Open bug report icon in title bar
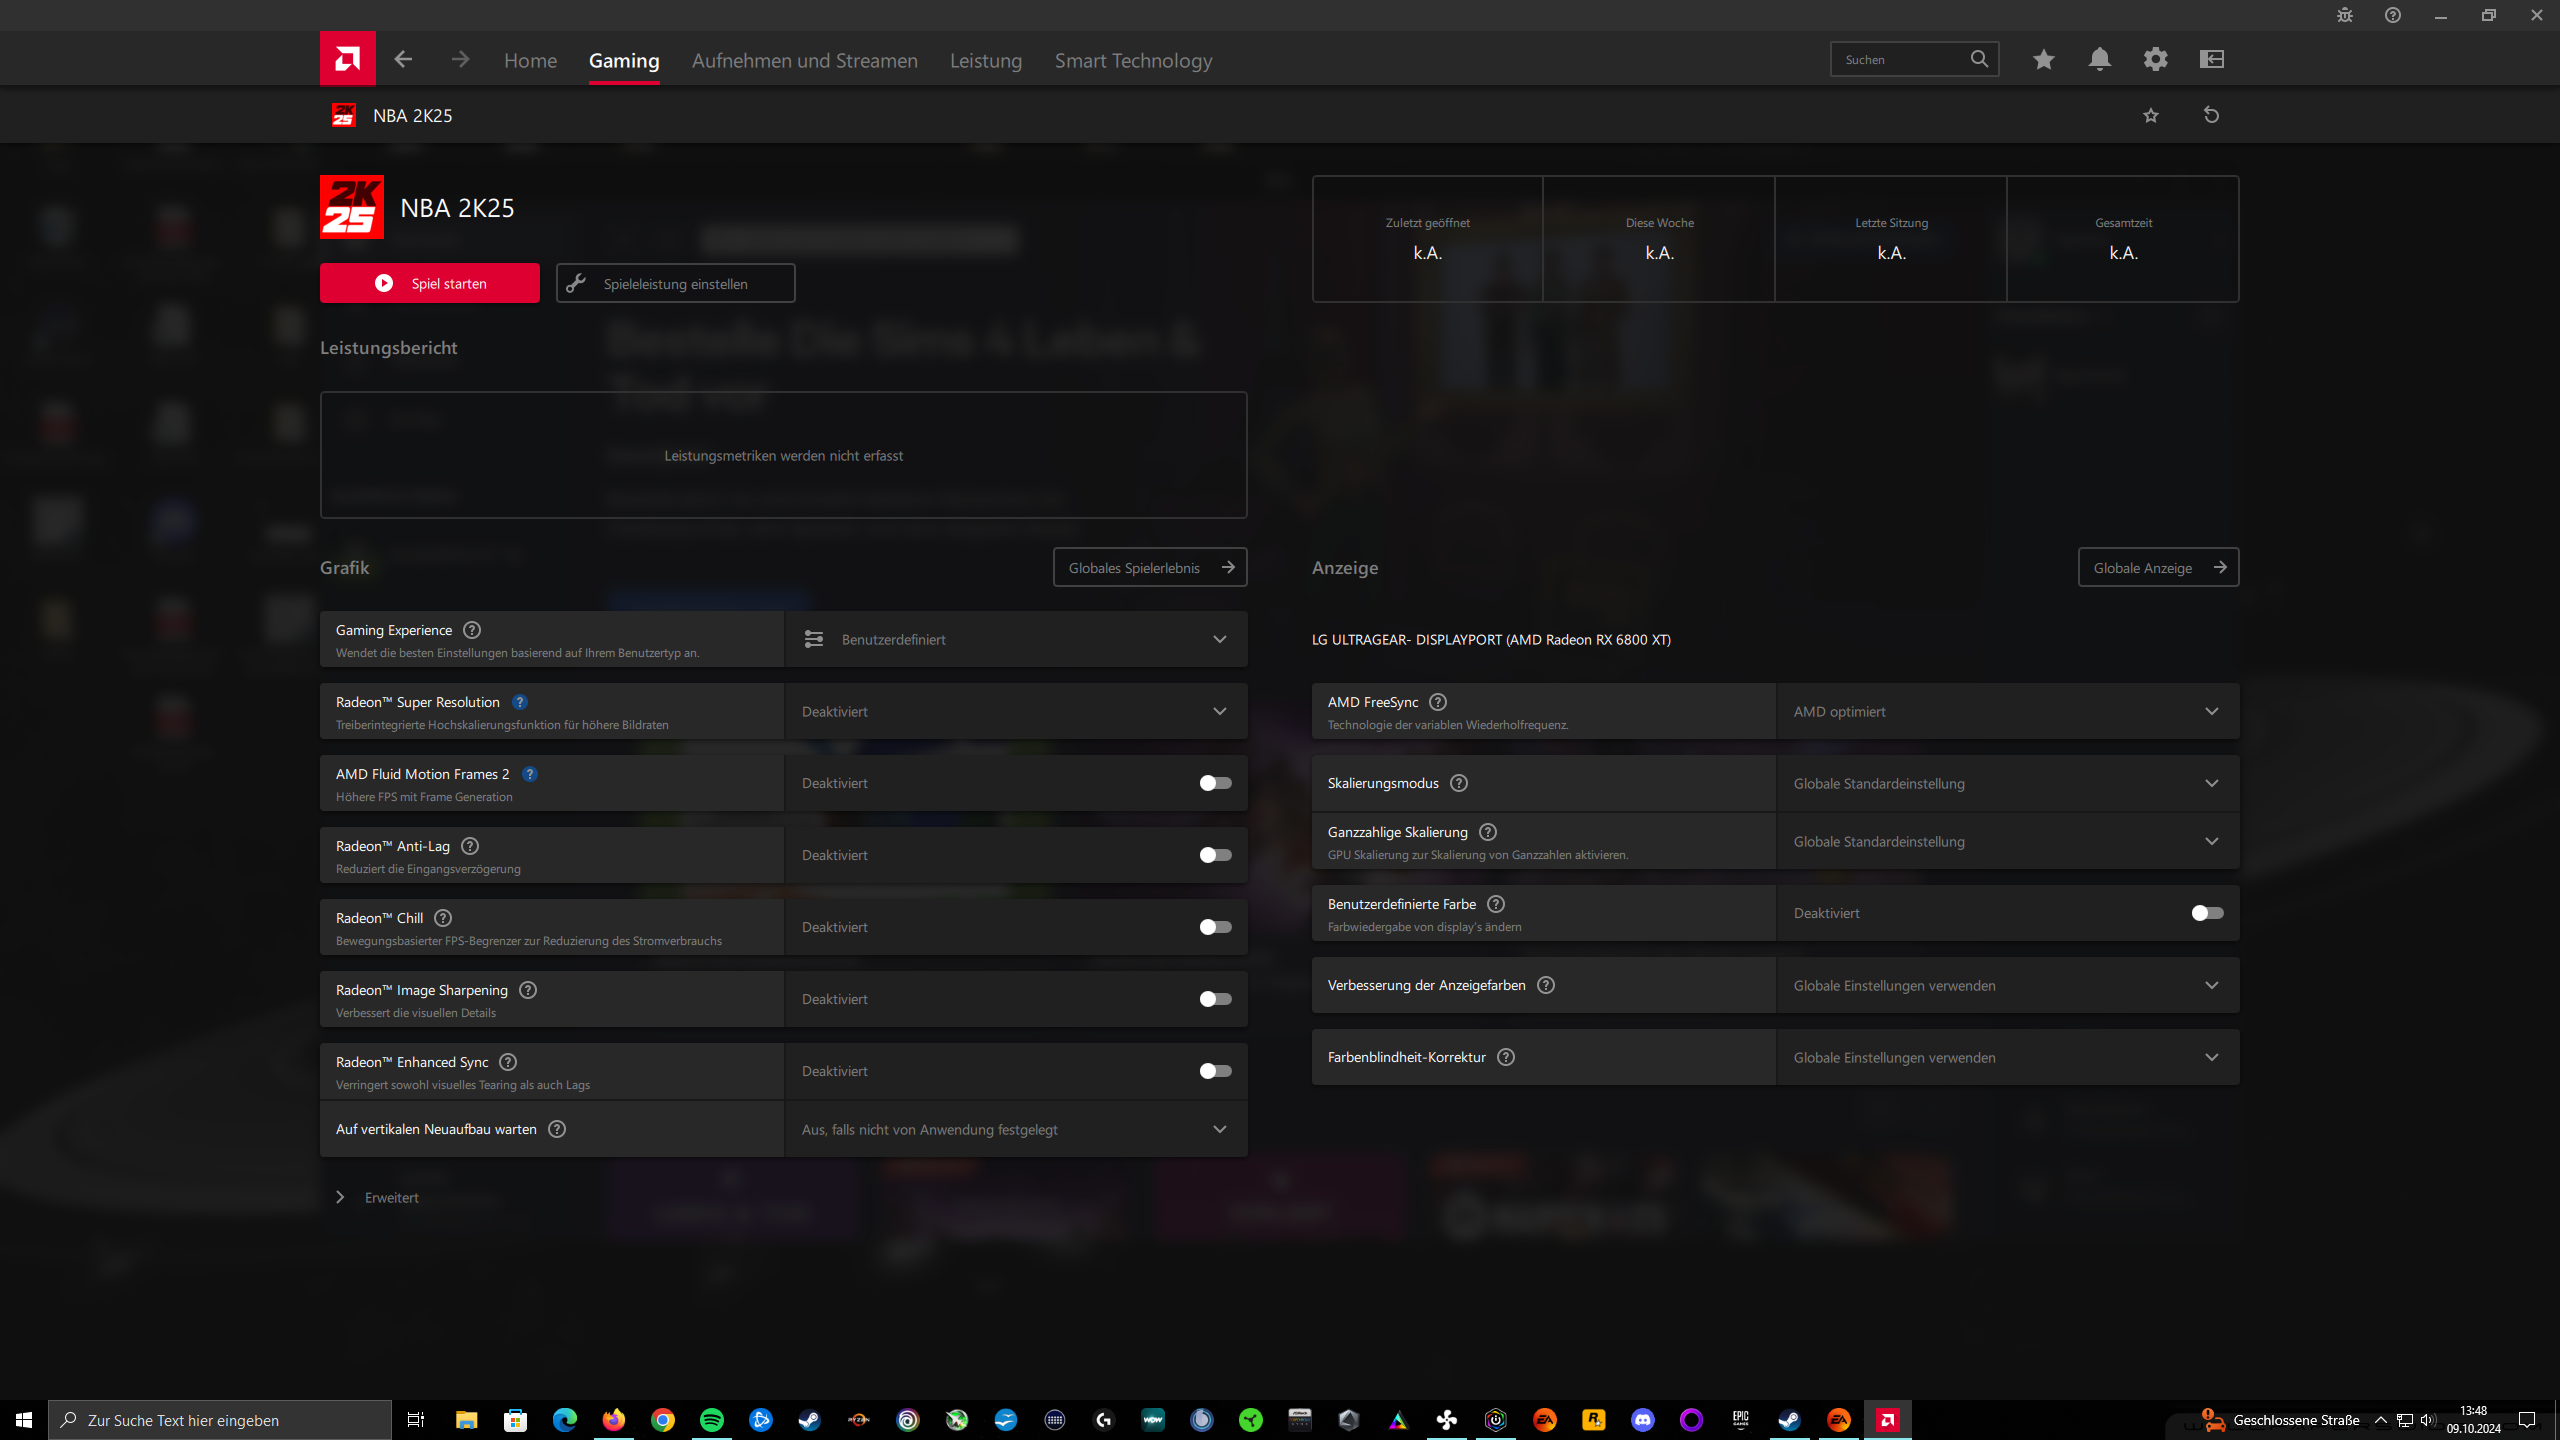 click(2344, 15)
